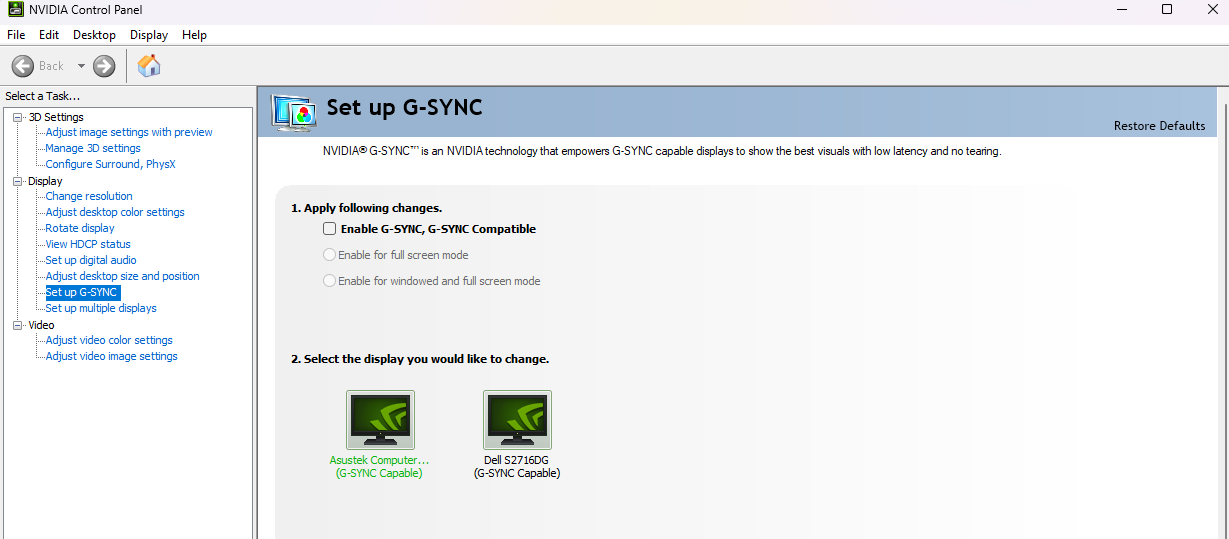Open the Help menu

pyautogui.click(x=194, y=35)
